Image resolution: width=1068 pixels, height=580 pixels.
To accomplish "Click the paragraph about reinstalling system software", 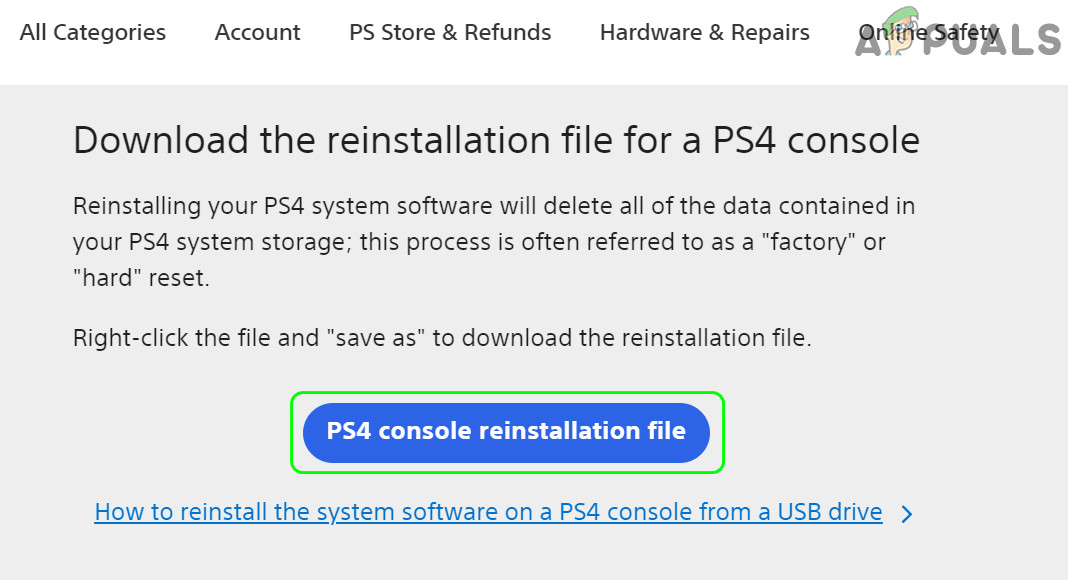I will [x=494, y=242].
